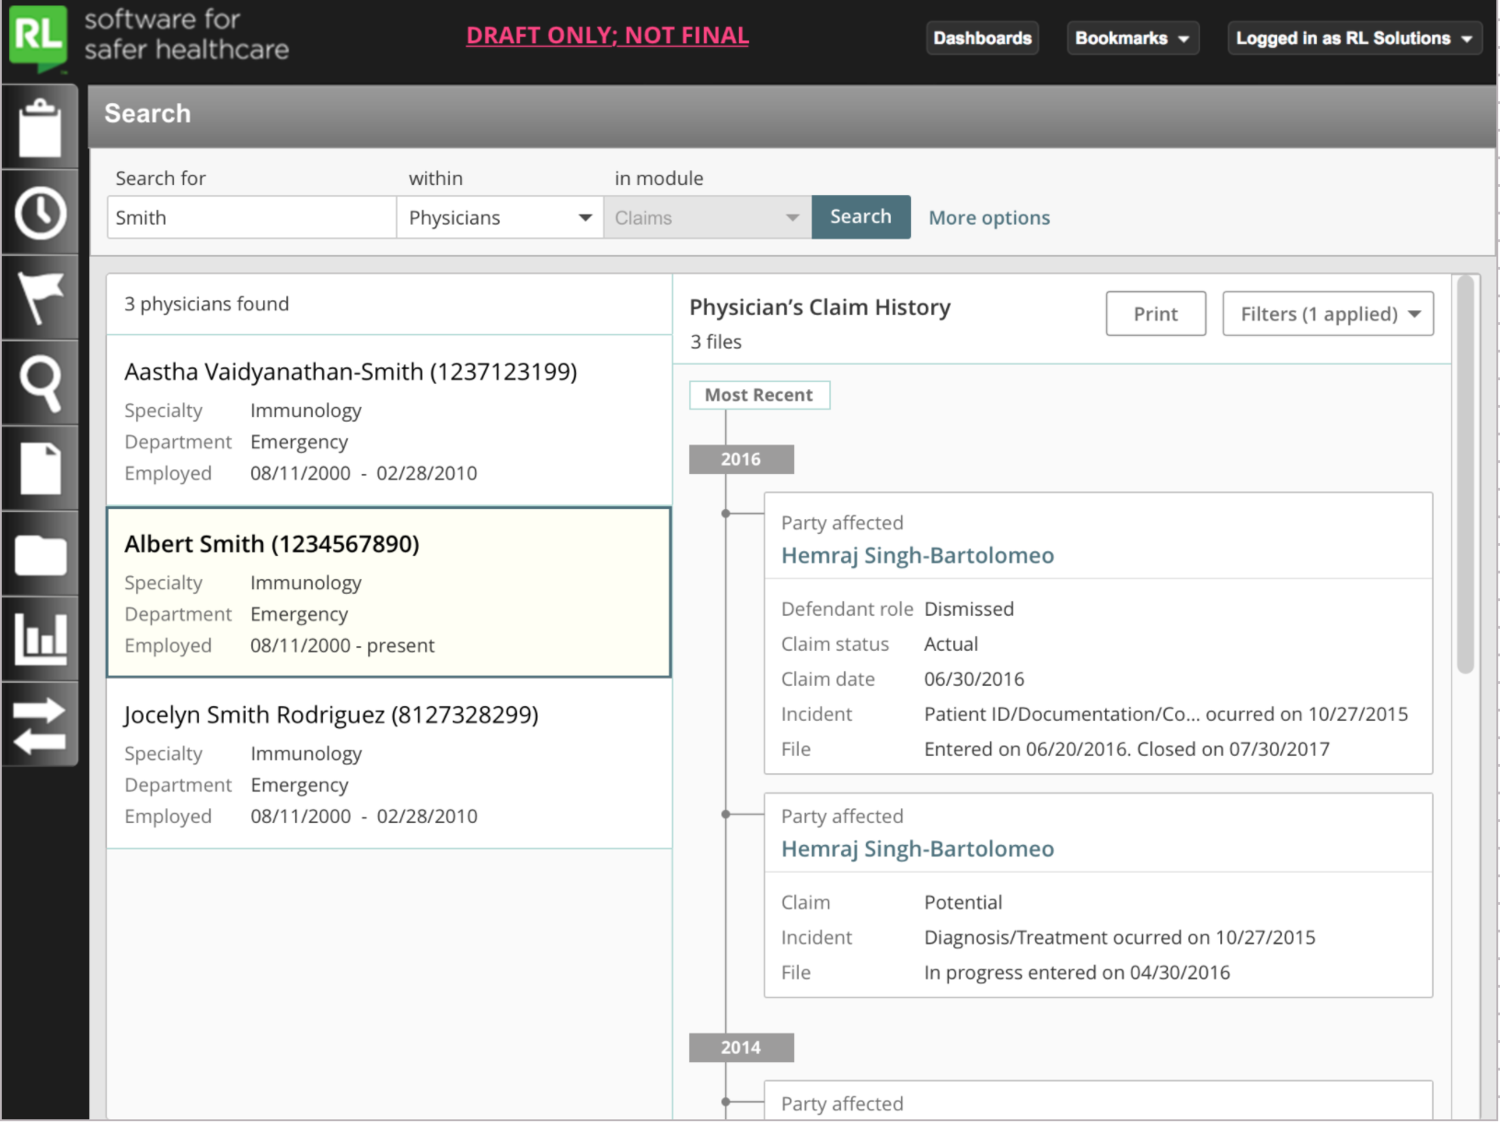Click 'Diagnosis/Treatment ocurred on 10/27/2015' text

click(1120, 937)
